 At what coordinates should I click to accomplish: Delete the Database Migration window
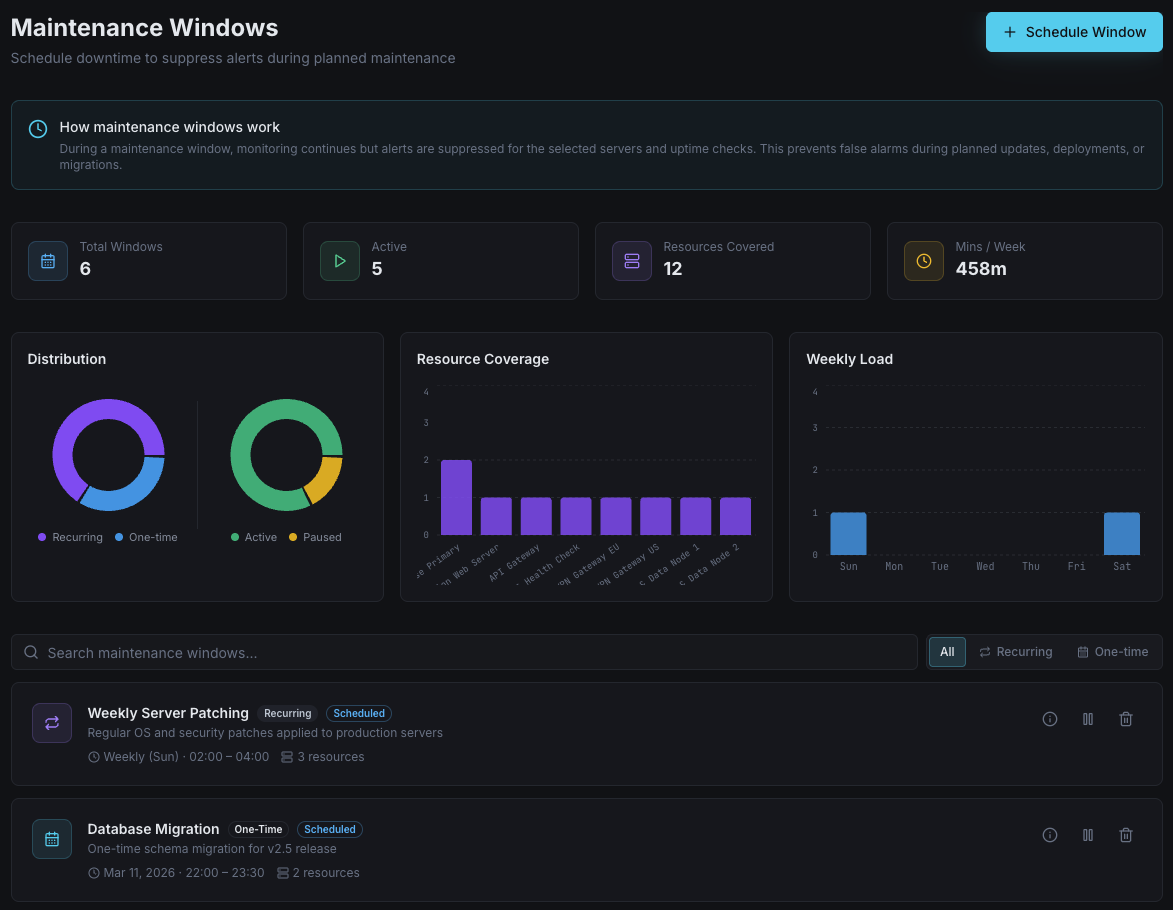1125,835
